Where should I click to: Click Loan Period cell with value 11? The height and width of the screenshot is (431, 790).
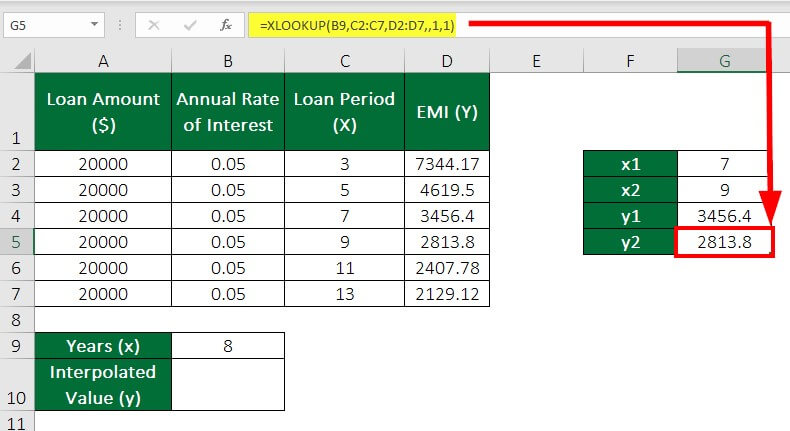pyautogui.click(x=345, y=268)
